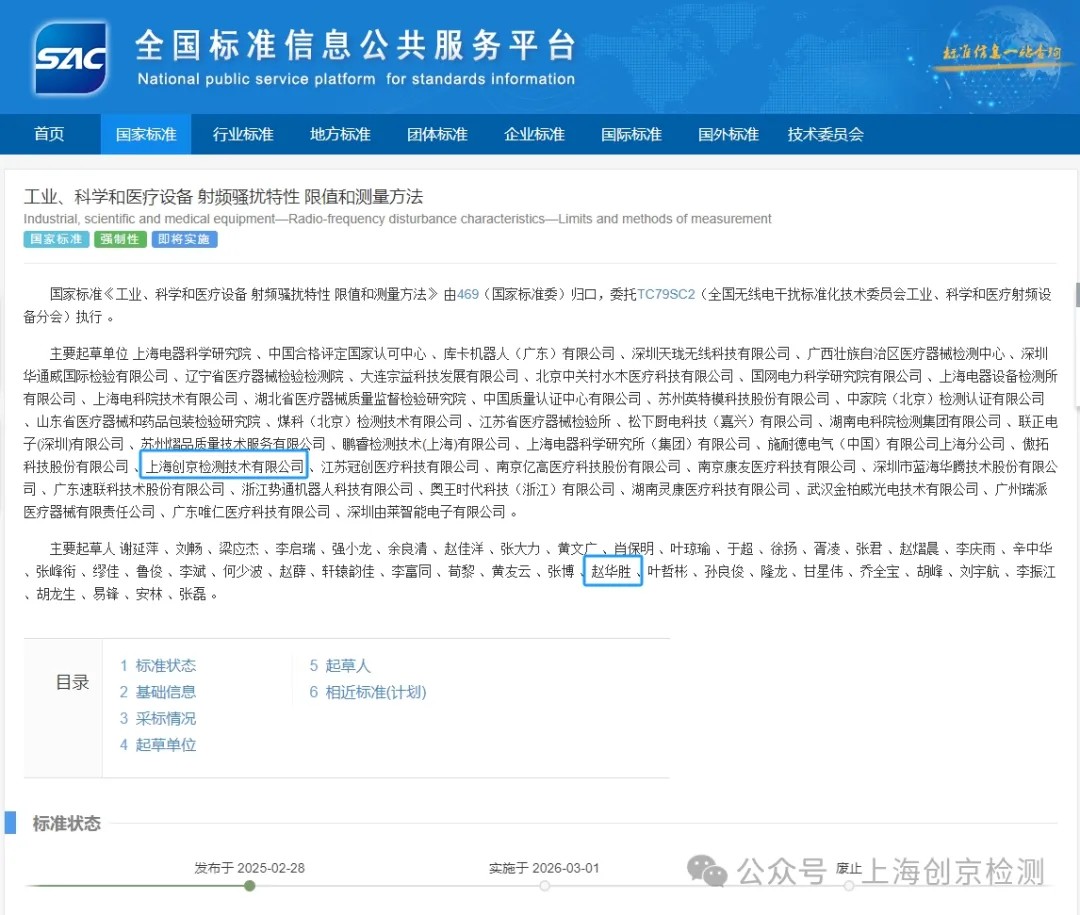The image size is (1080, 915).
Task: Jump to 起草单位 in the table of contents
Action: [x=165, y=745]
